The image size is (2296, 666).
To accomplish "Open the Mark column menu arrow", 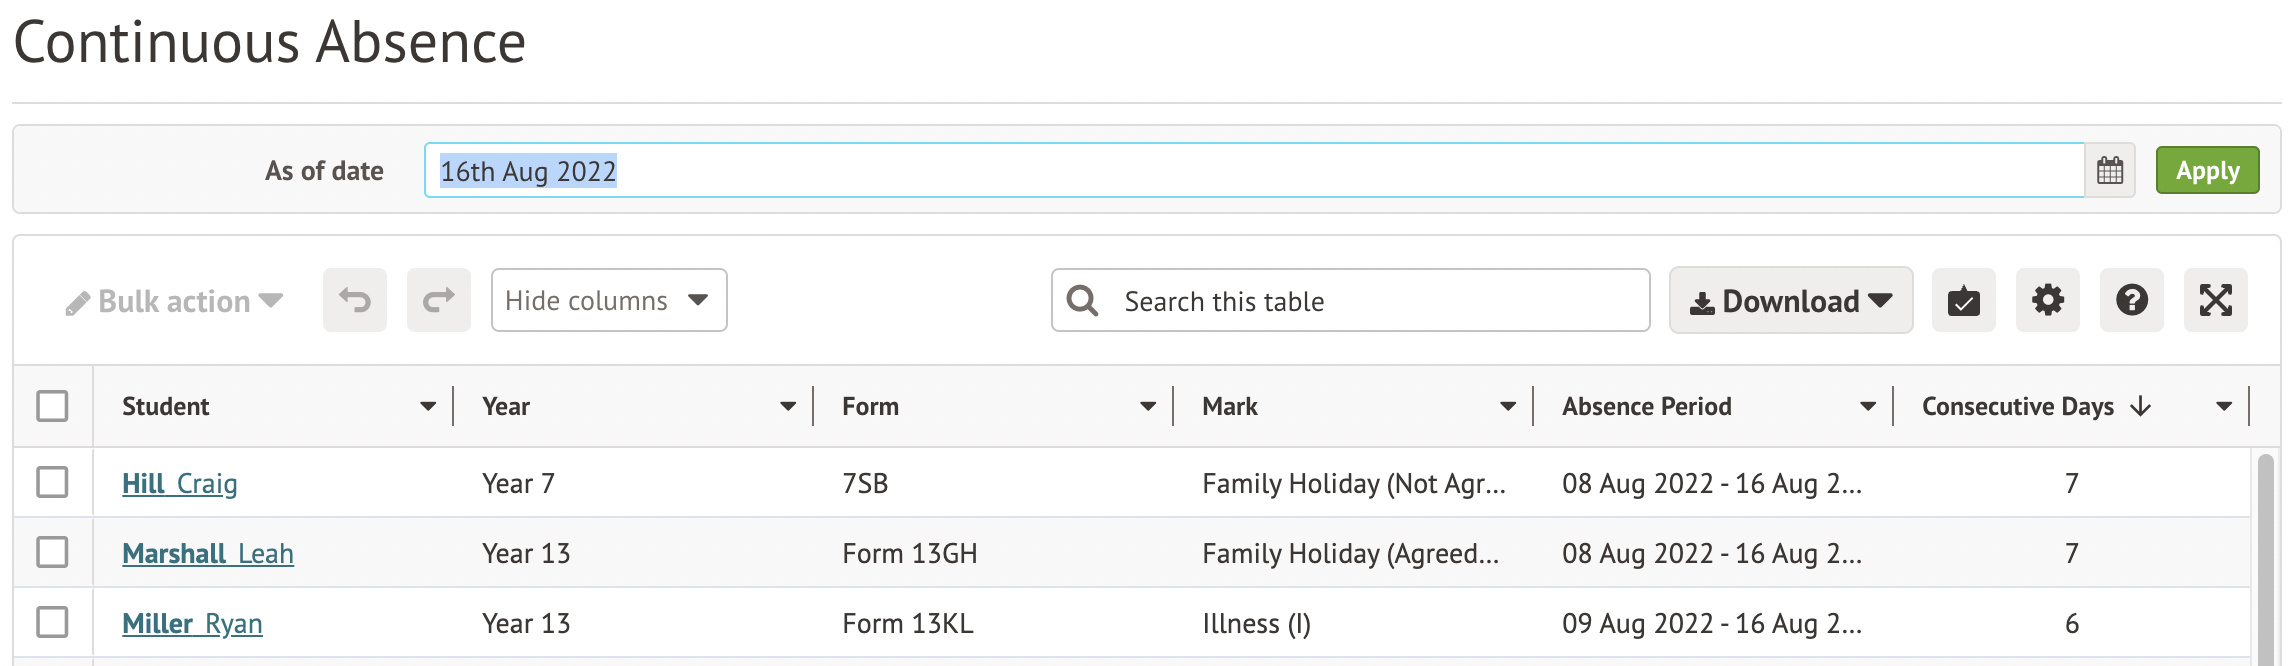I will point(1508,406).
